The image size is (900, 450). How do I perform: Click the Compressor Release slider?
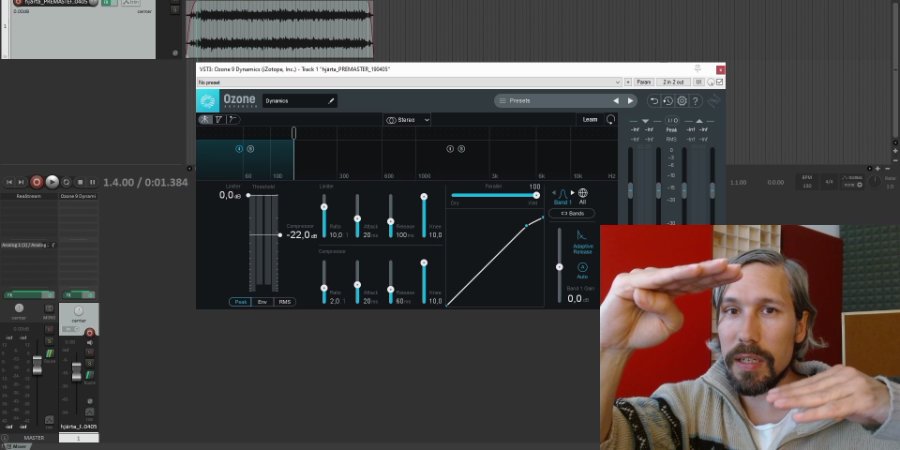click(390, 282)
